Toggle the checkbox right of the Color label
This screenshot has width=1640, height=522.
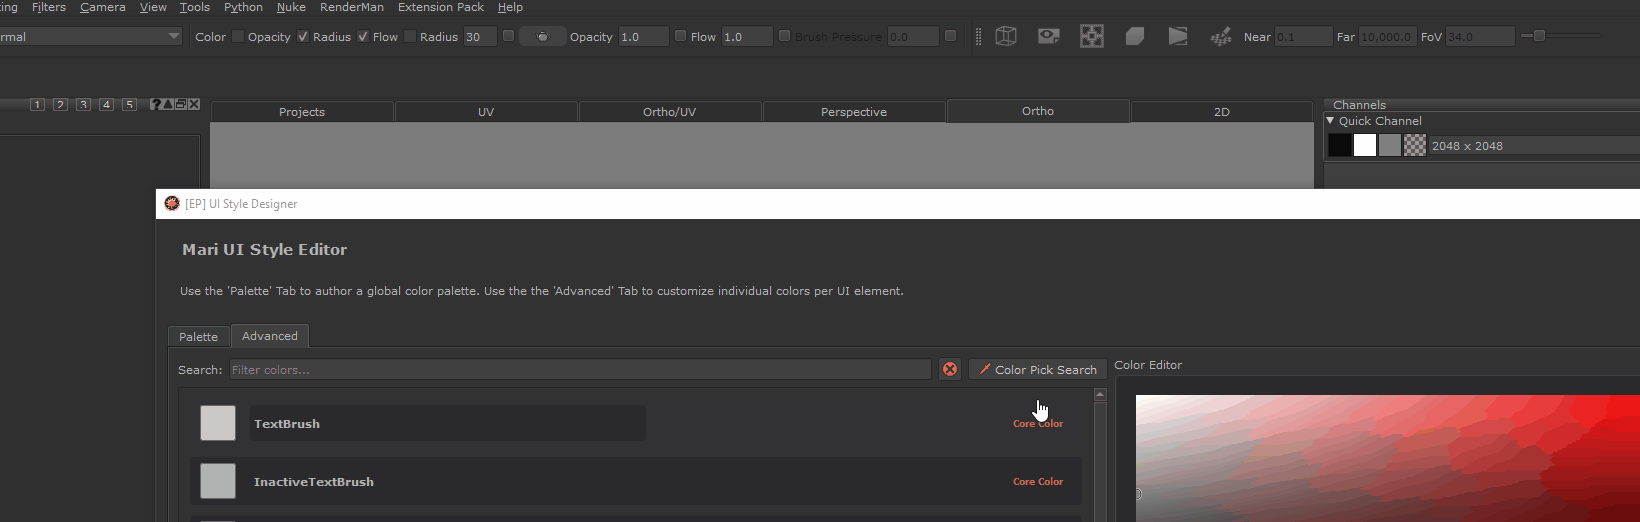pos(238,37)
